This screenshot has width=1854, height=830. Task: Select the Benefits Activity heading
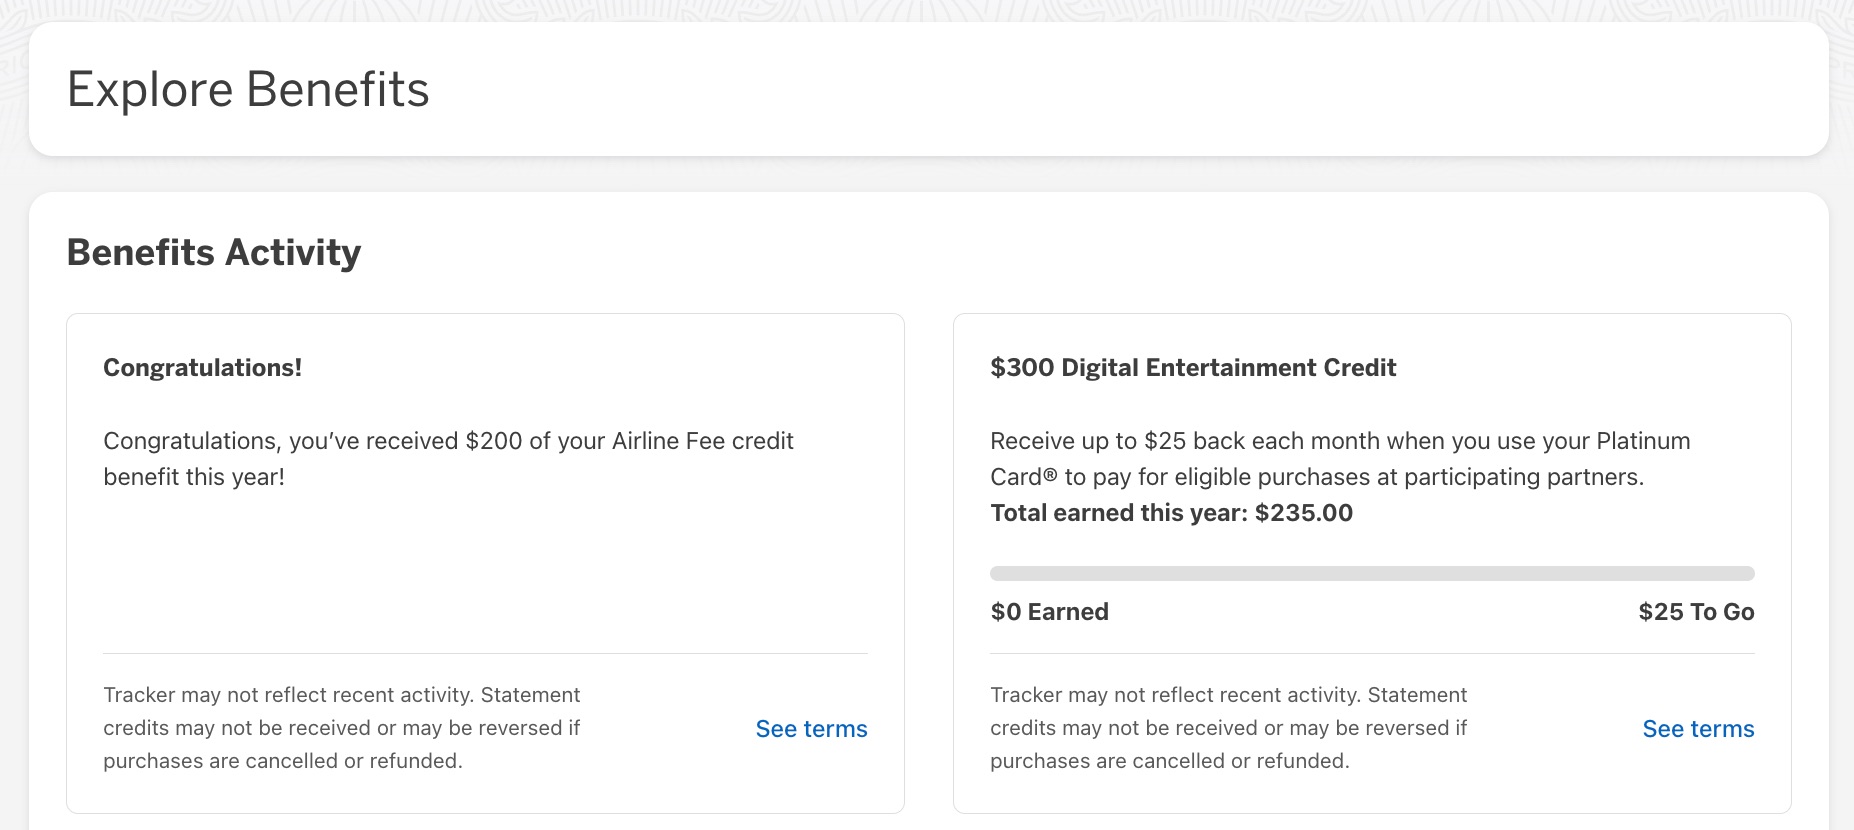214,252
